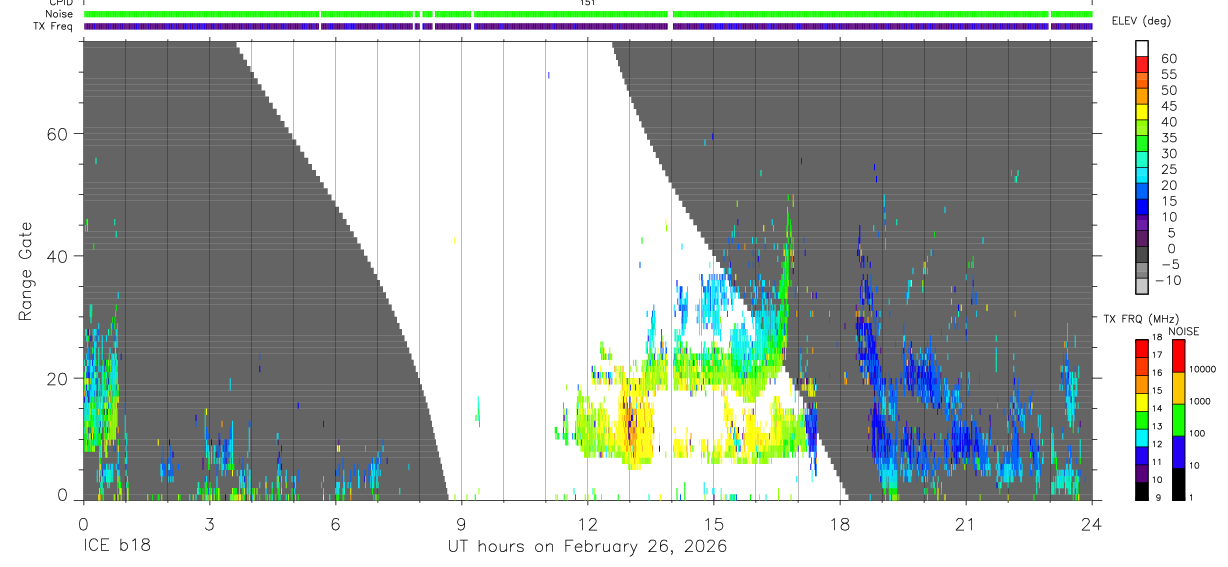Click x-axis tick label '12'
Screen dimensions: 1228x567
click(587, 524)
